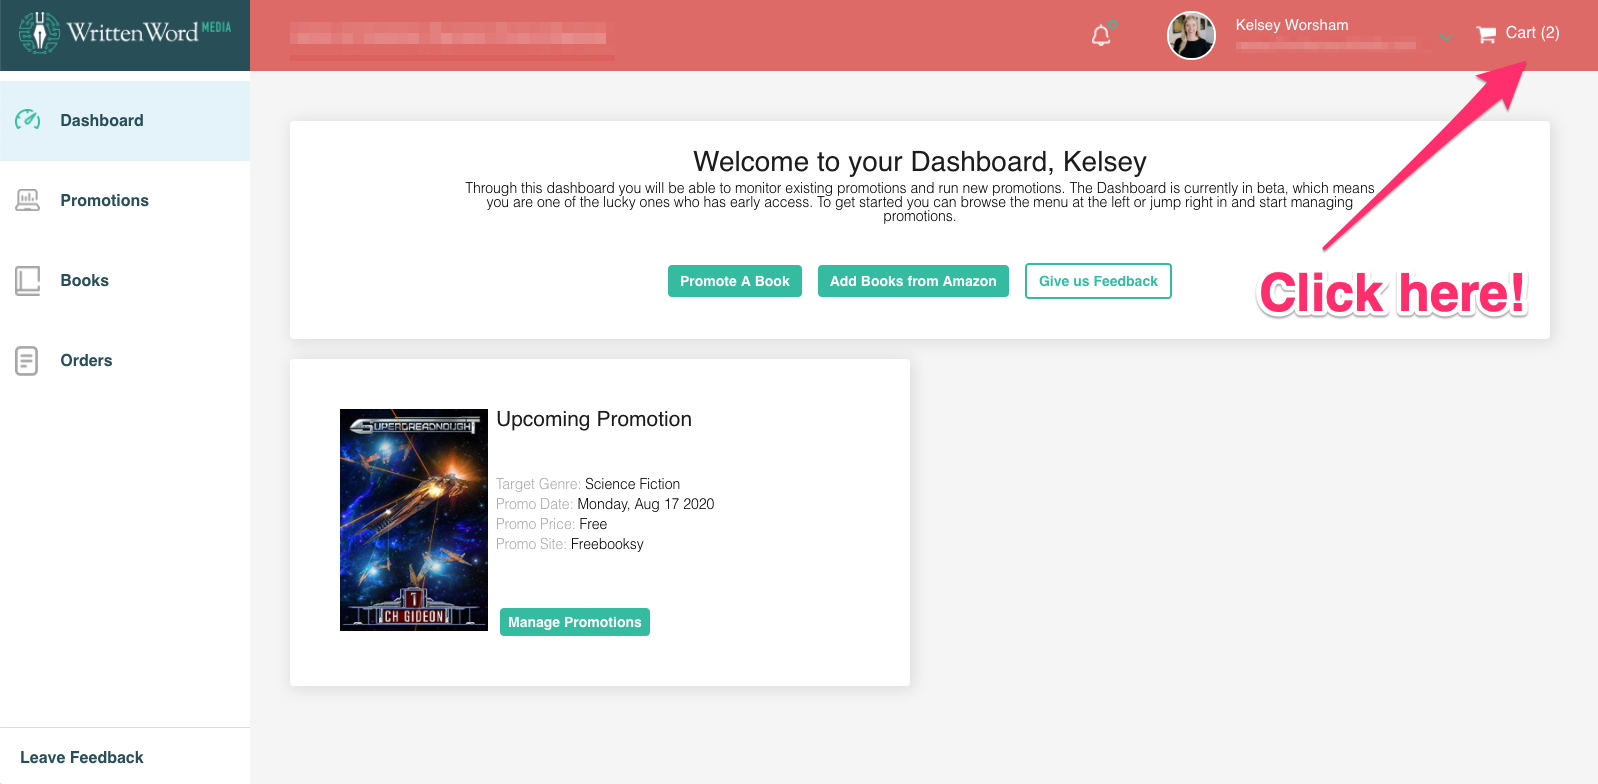Expand the user account dropdown chevron
Screen dimensions: 1598x784
[1446, 38]
